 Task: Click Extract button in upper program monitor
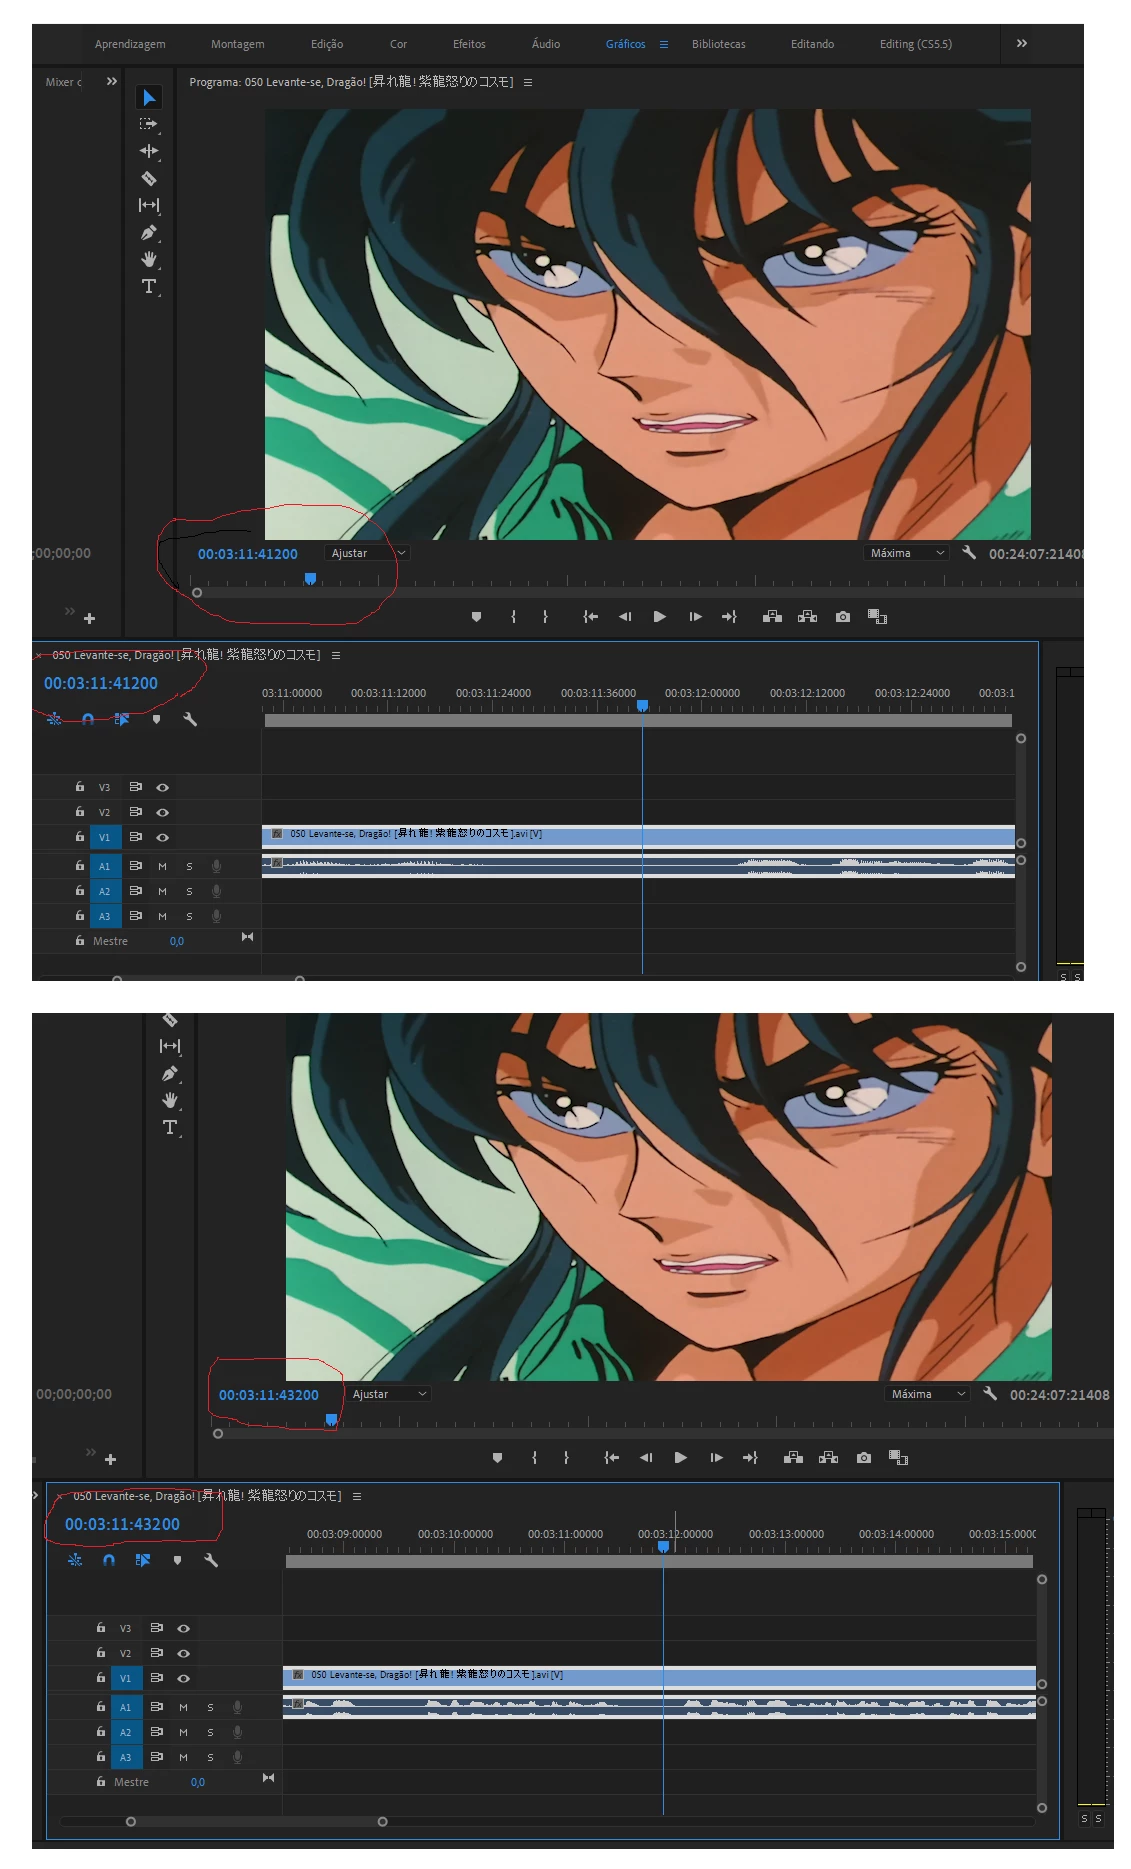pos(807,617)
